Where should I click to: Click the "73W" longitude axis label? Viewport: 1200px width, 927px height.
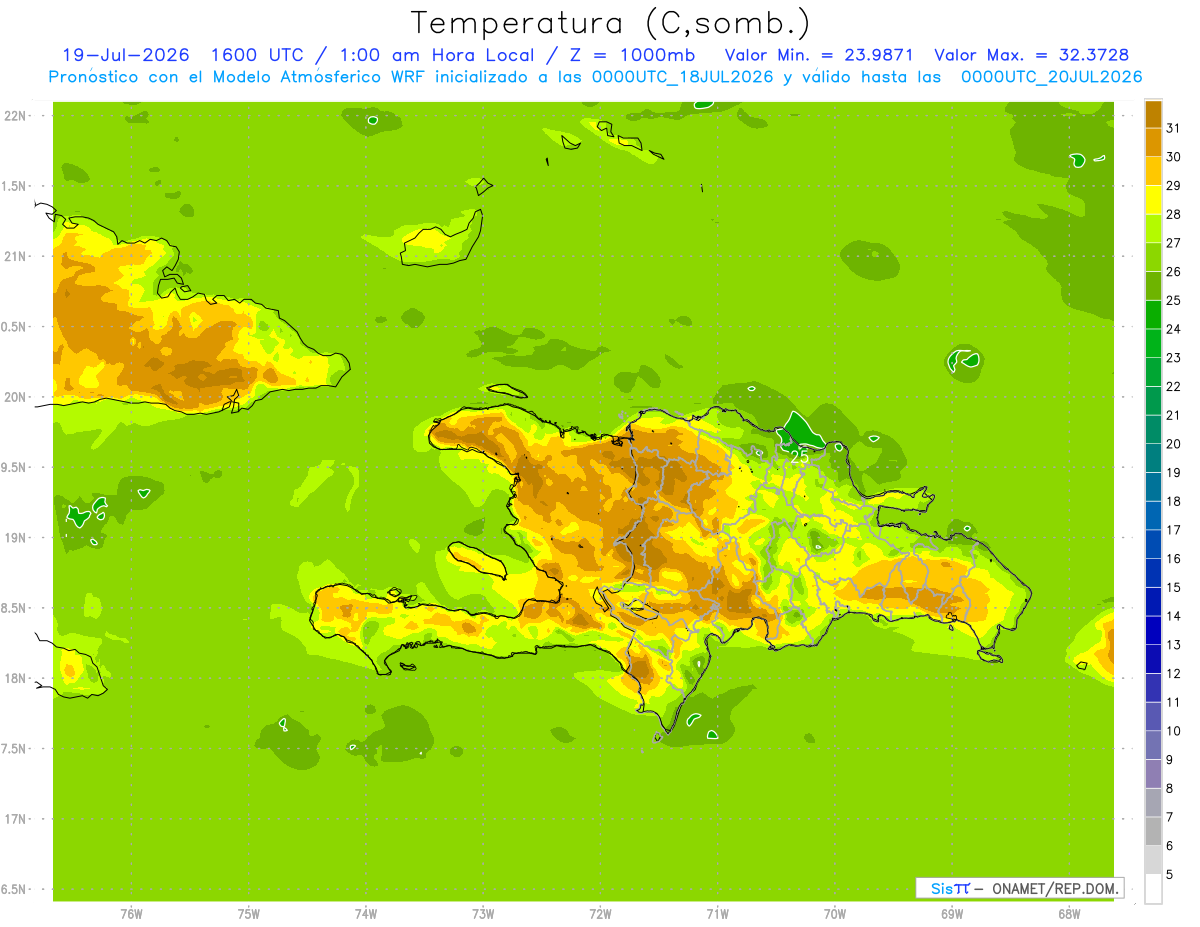483,914
